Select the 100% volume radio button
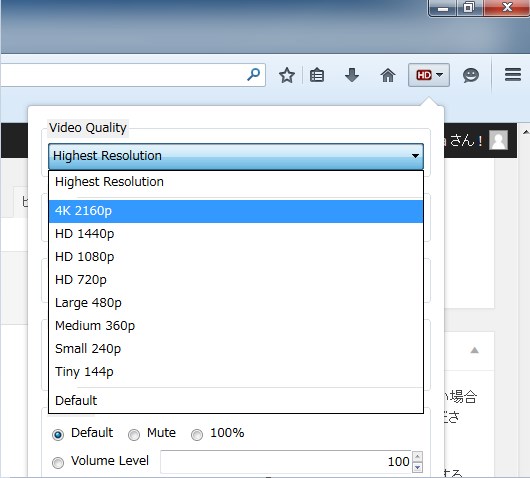The width and height of the screenshot is (530, 478). click(x=197, y=434)
